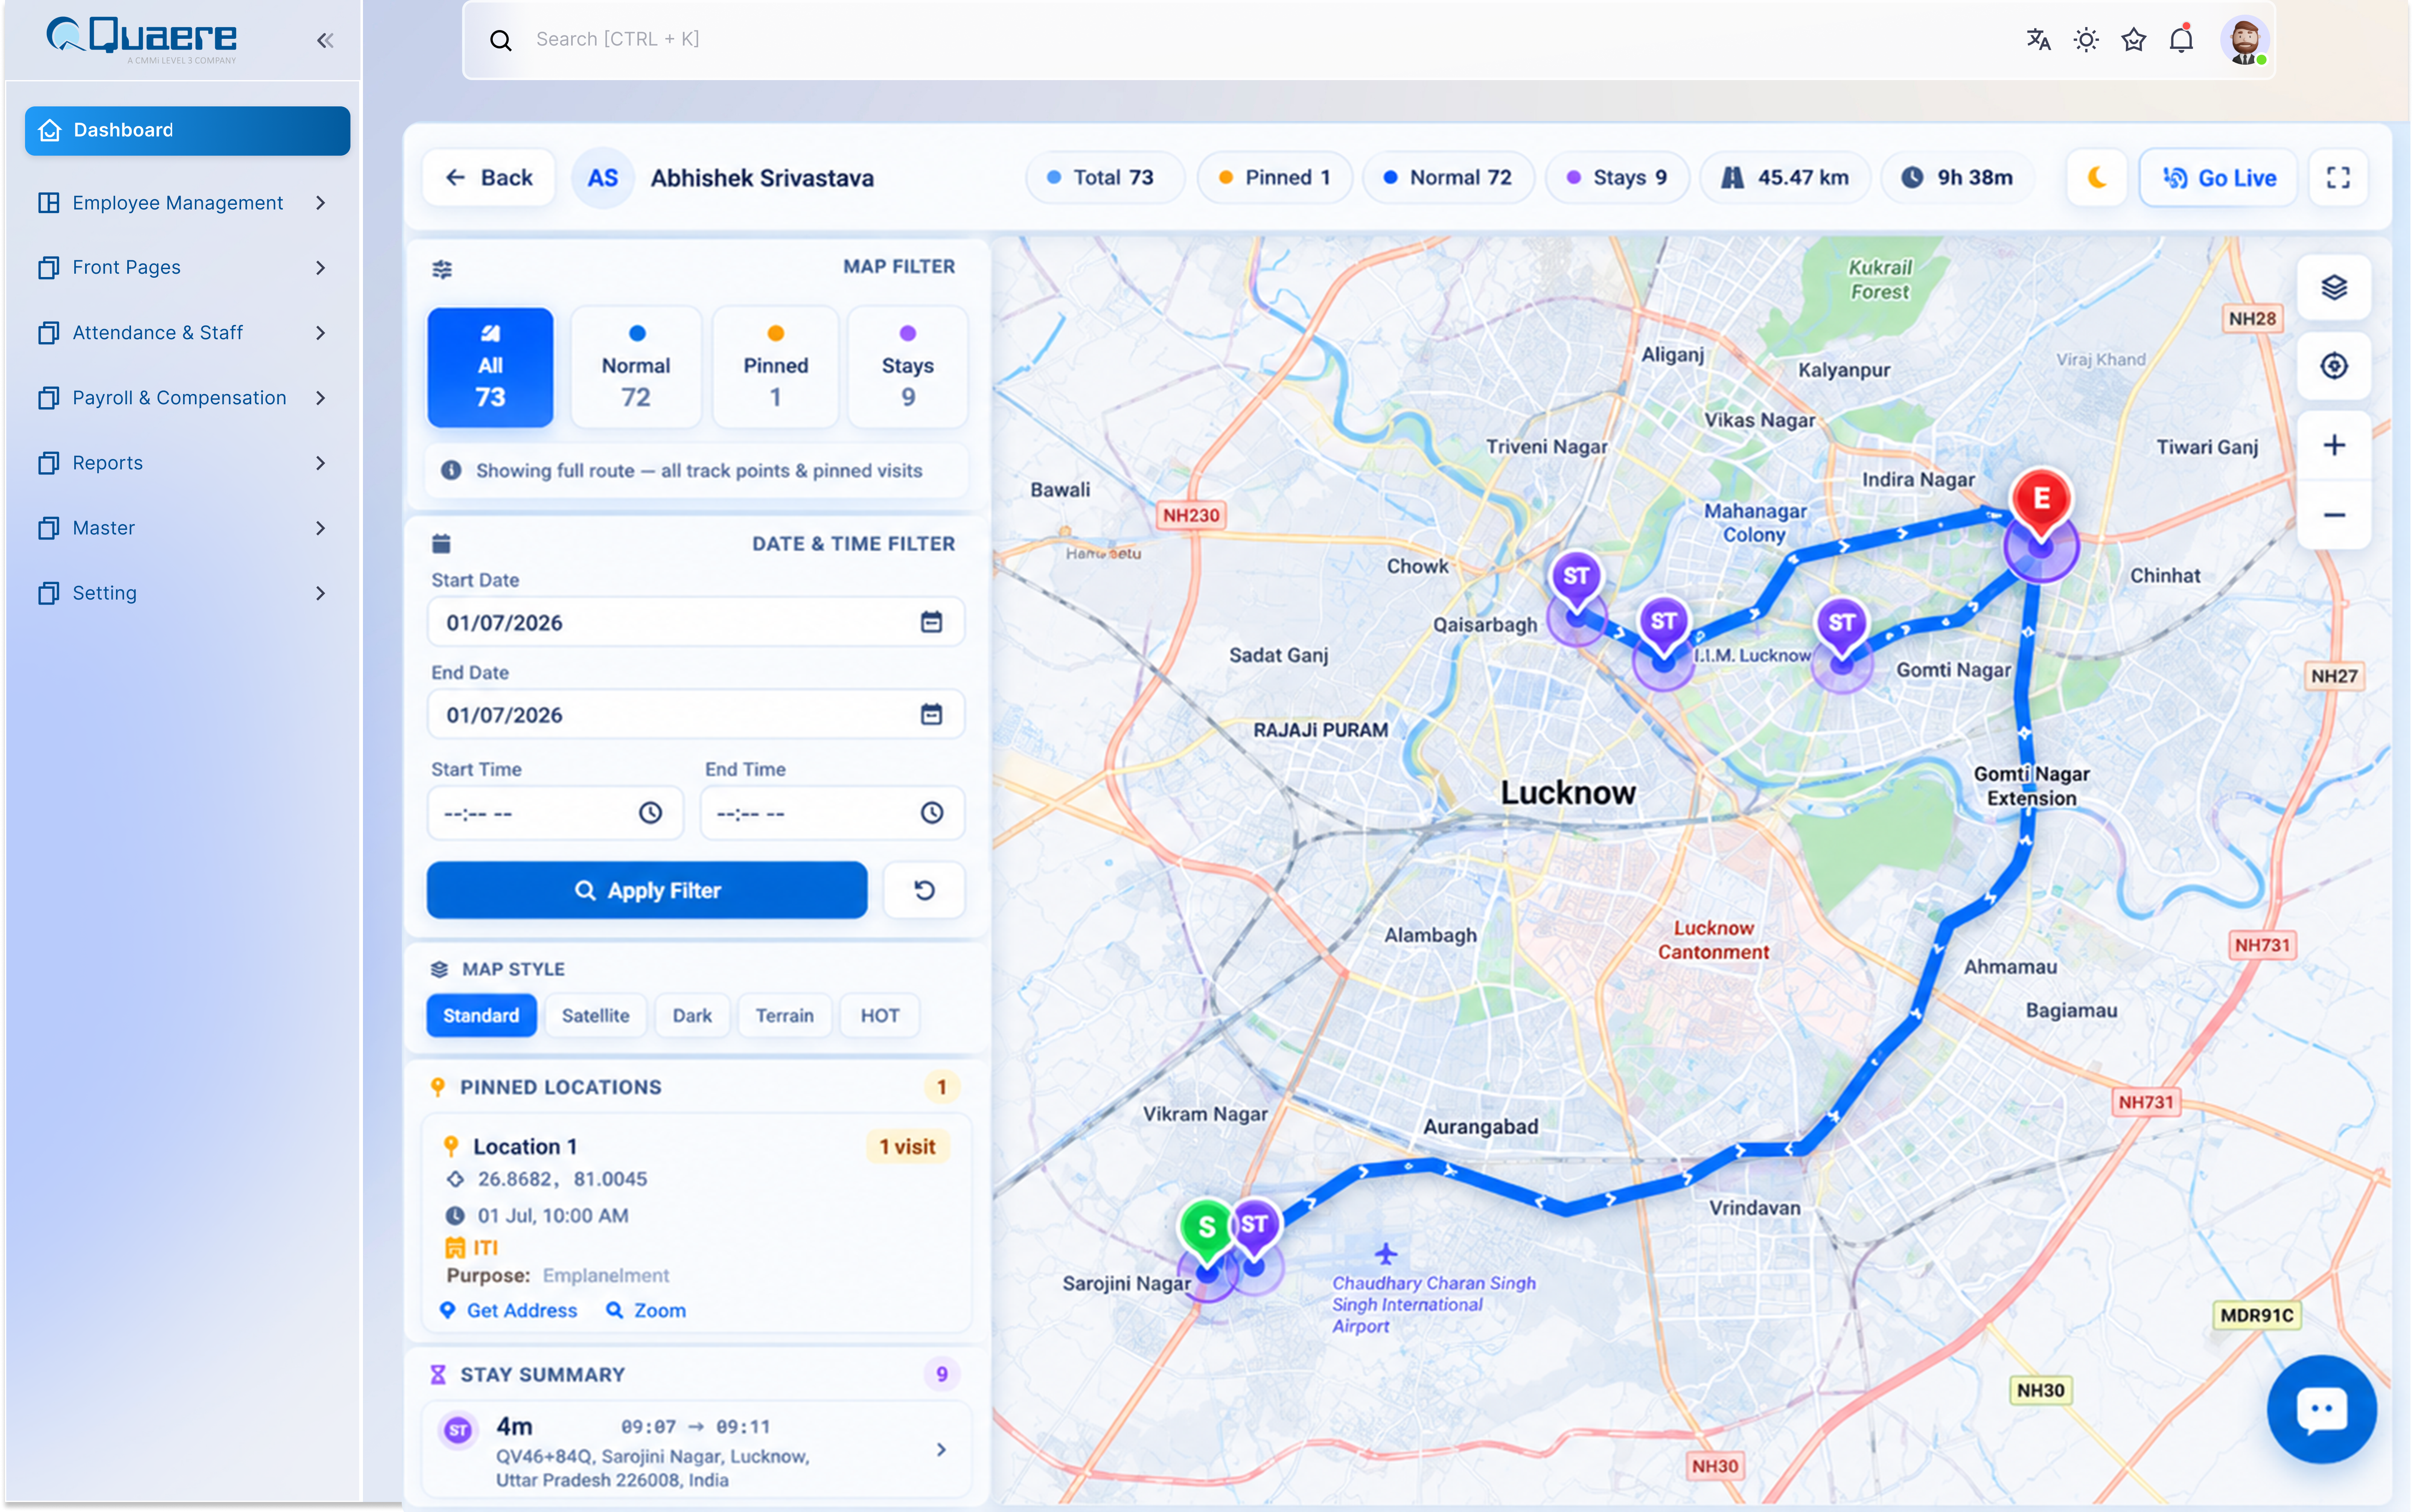The height and width of the screenshot is (1512, 2413).
Task: Open Start Time clock picker
Action: [x=650, y=813]
